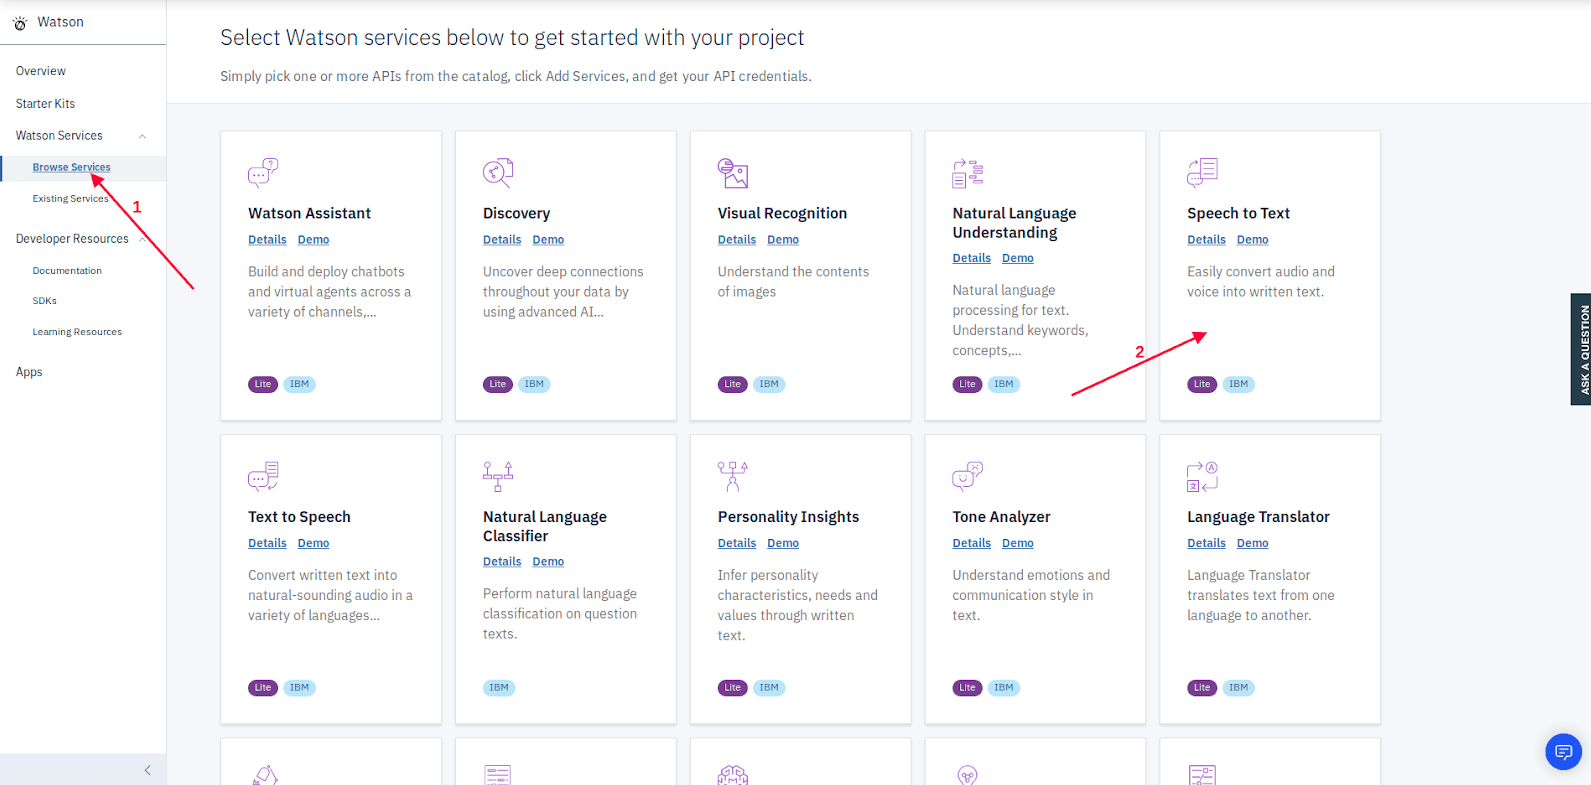
Task: Click the Language Translator icon
Action: tap(1202, 476)
